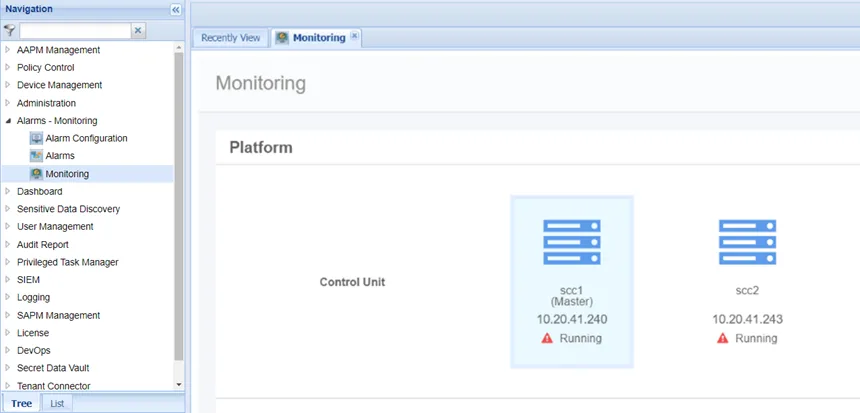Select the scc1 server icon
This screenshot has width=860, height=413.
(x=572, y=242)
